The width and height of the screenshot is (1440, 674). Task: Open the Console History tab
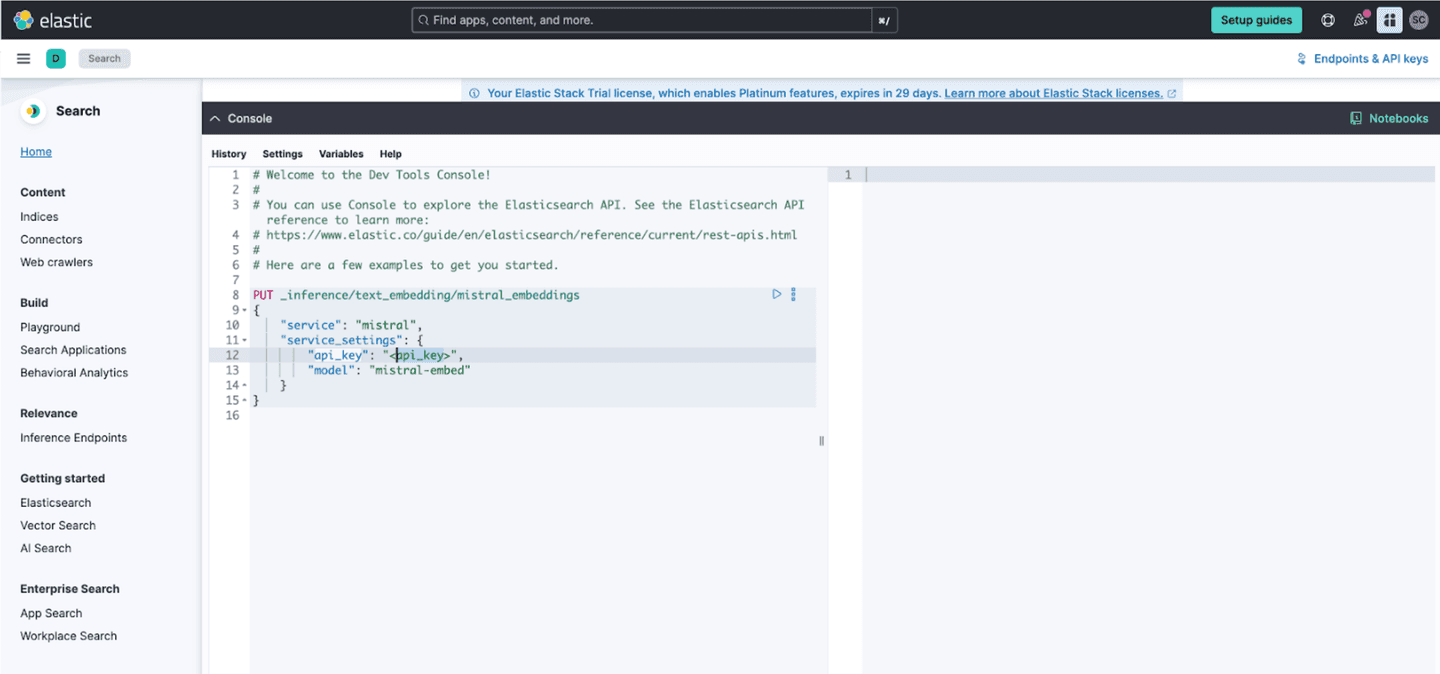tap(228, 154)
